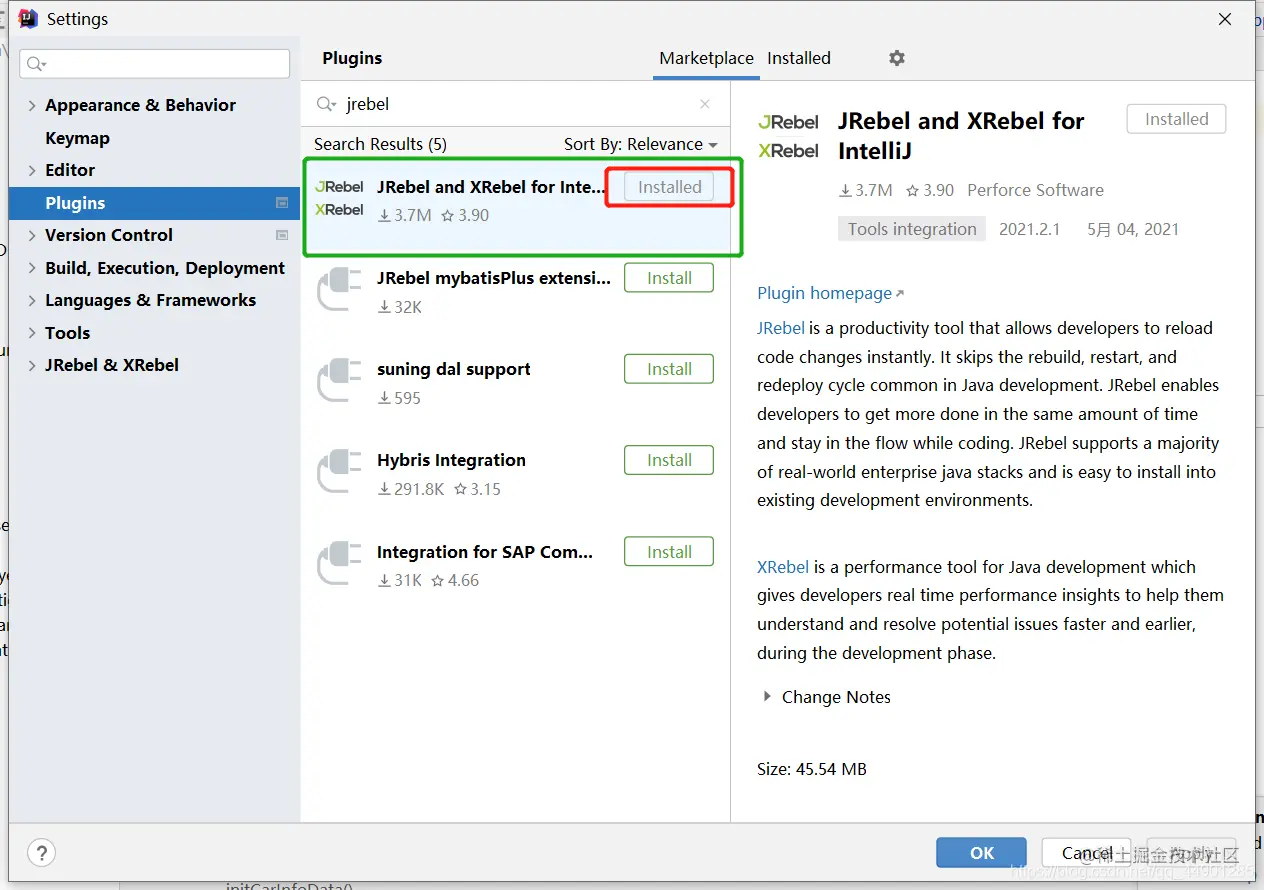1264x890 pixels.
Task: Click Installed button in JRebel list row
Action: point(669,187)
